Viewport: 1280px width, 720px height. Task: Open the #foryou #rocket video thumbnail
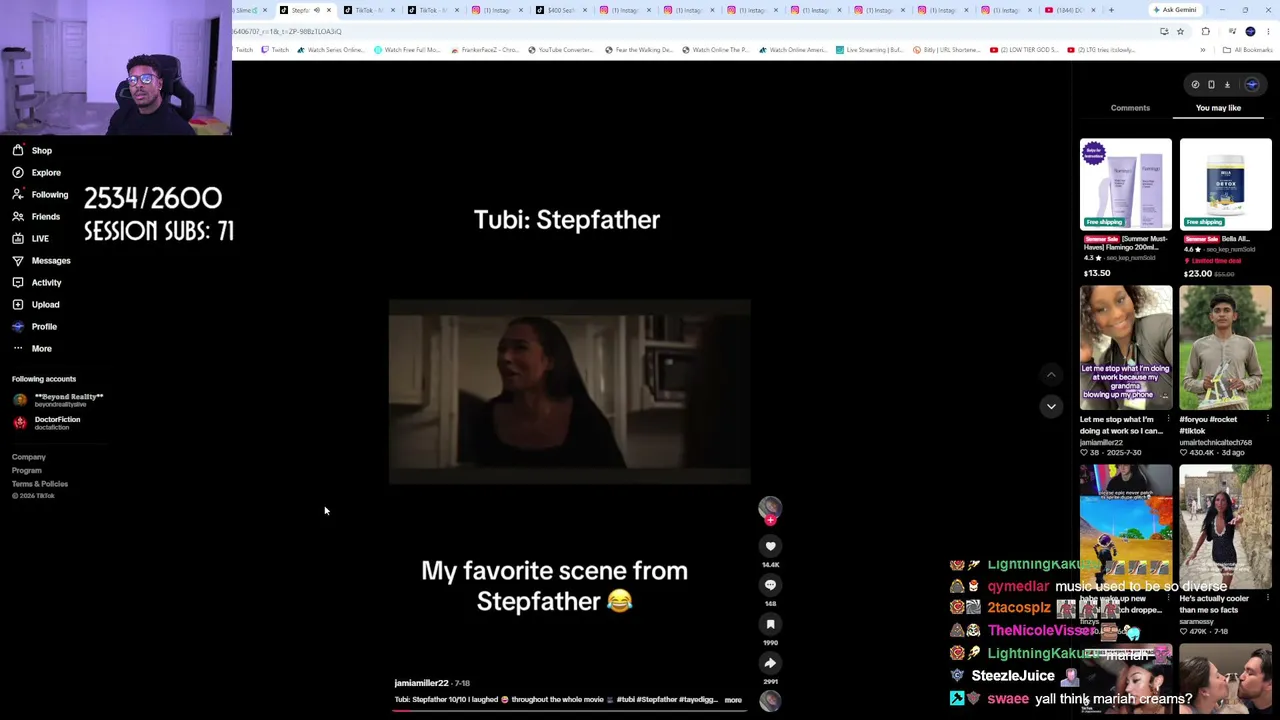pyautogui.click(x=1225, y=348)
